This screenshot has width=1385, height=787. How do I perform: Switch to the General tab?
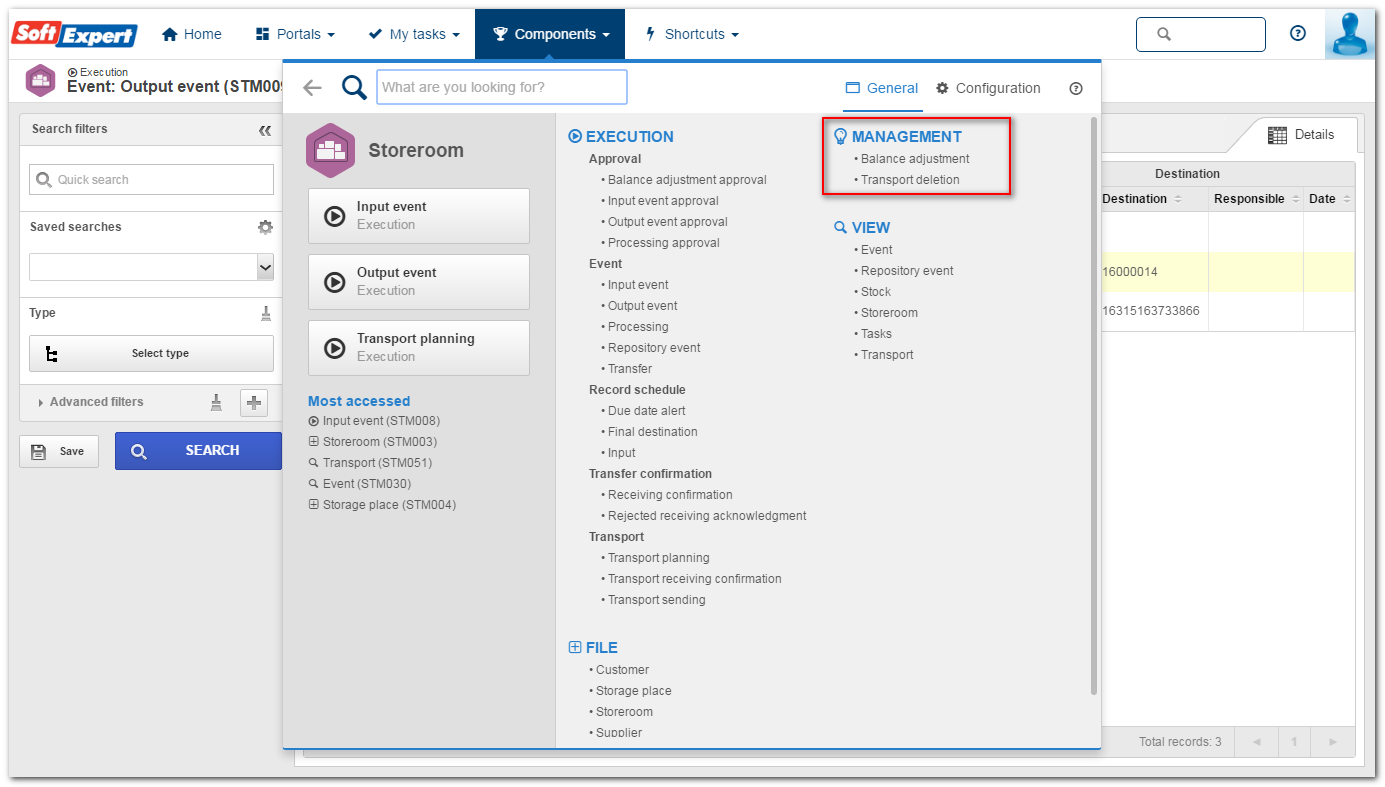881,88
